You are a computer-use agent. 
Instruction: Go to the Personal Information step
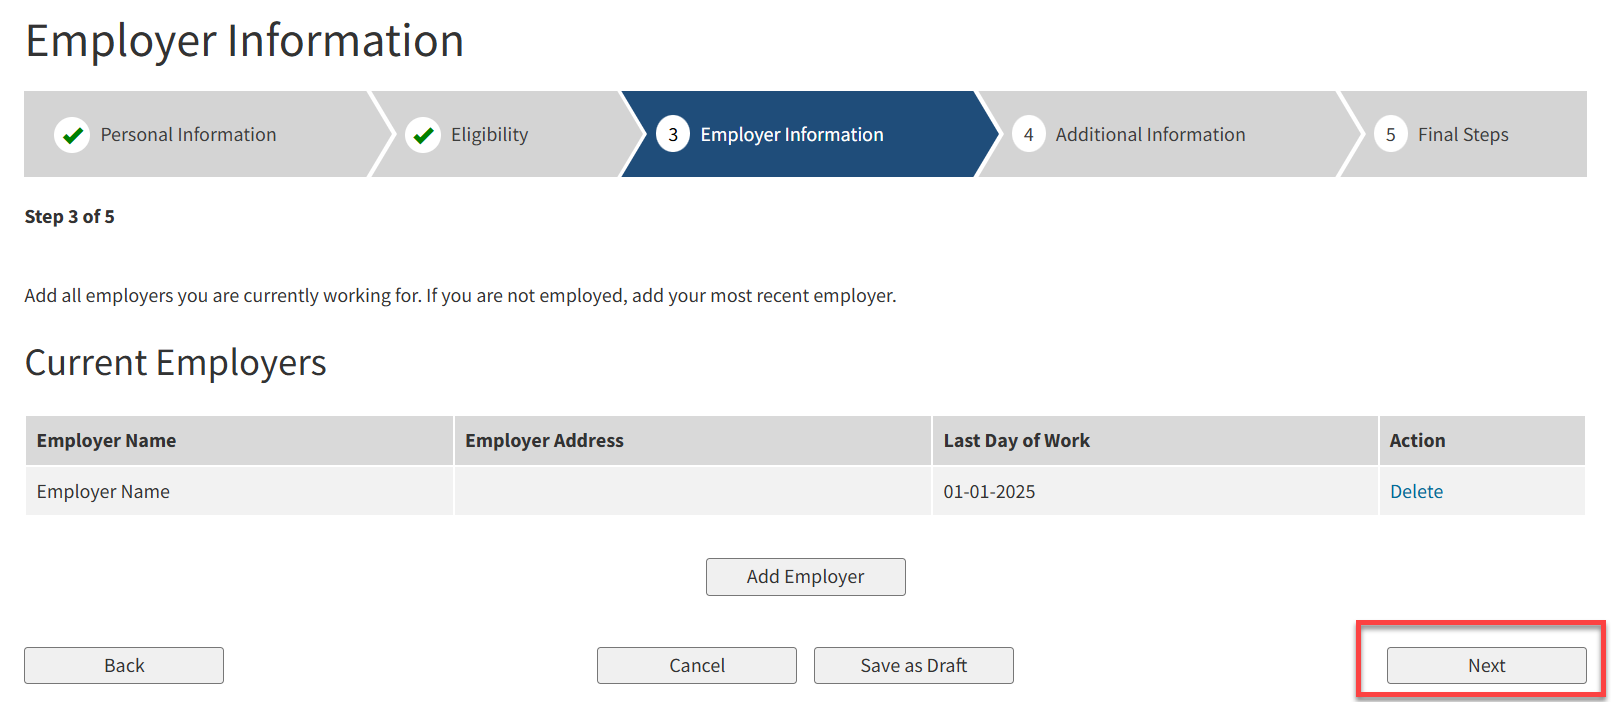tap(188, 135)
